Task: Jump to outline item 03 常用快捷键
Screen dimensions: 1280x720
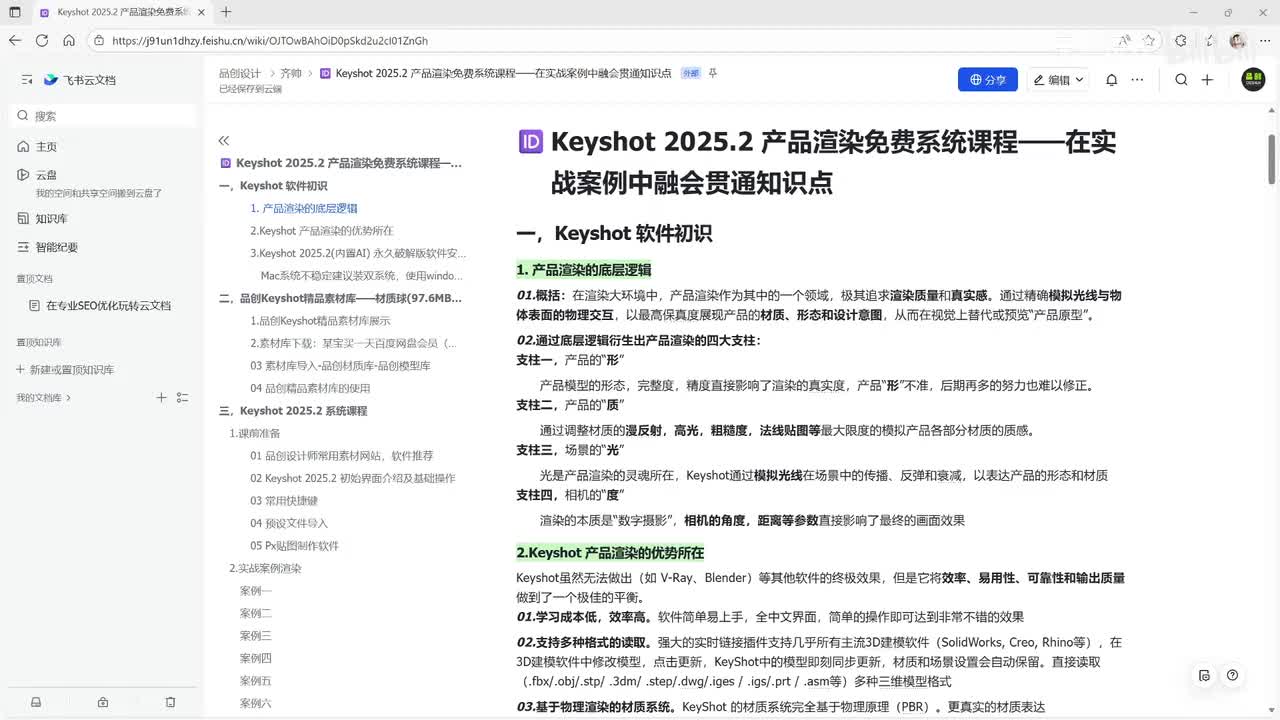Action: 284,501
